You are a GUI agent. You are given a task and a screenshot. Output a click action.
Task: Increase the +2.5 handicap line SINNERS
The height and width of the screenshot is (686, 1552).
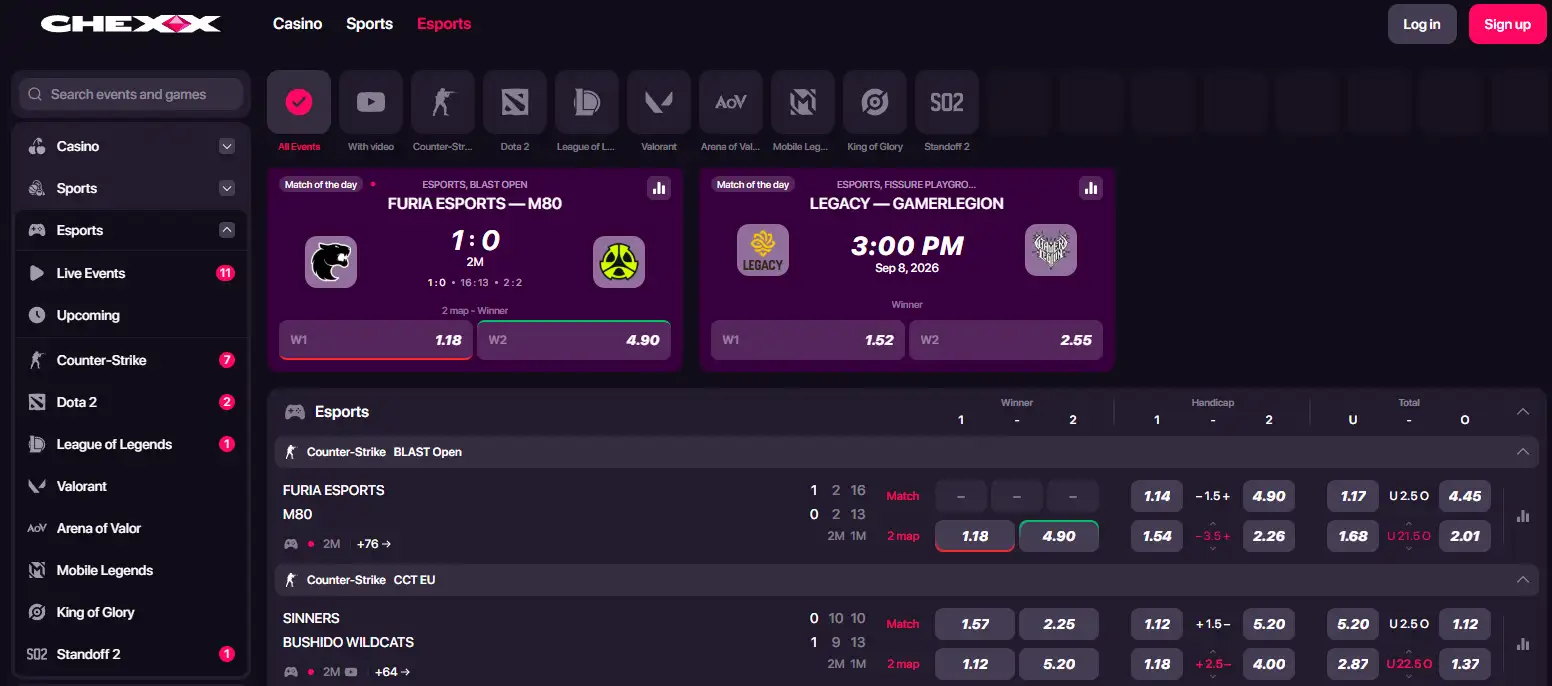tap(1213, 652)
